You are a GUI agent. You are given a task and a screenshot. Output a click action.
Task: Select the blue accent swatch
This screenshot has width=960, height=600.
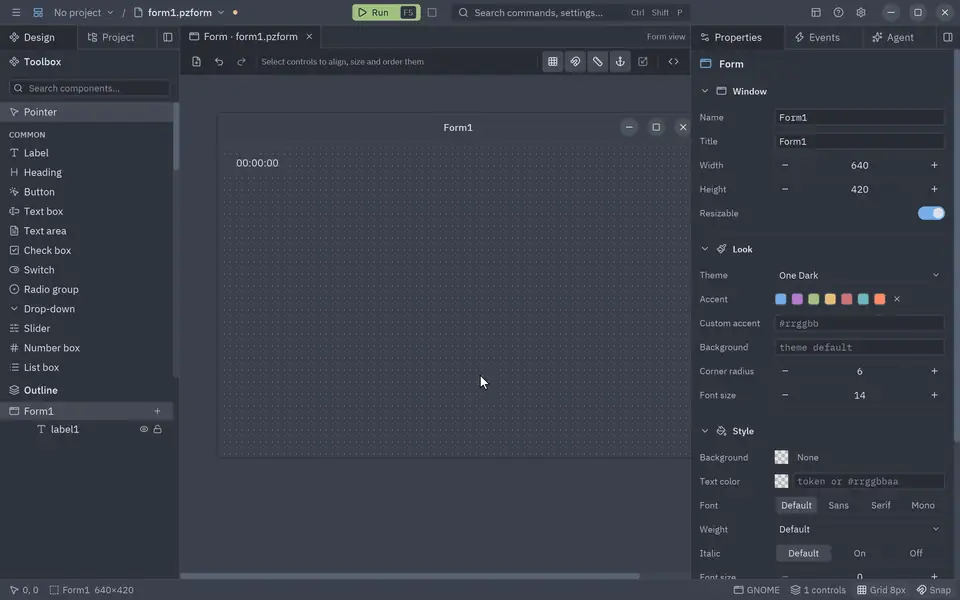coord(781,299)
